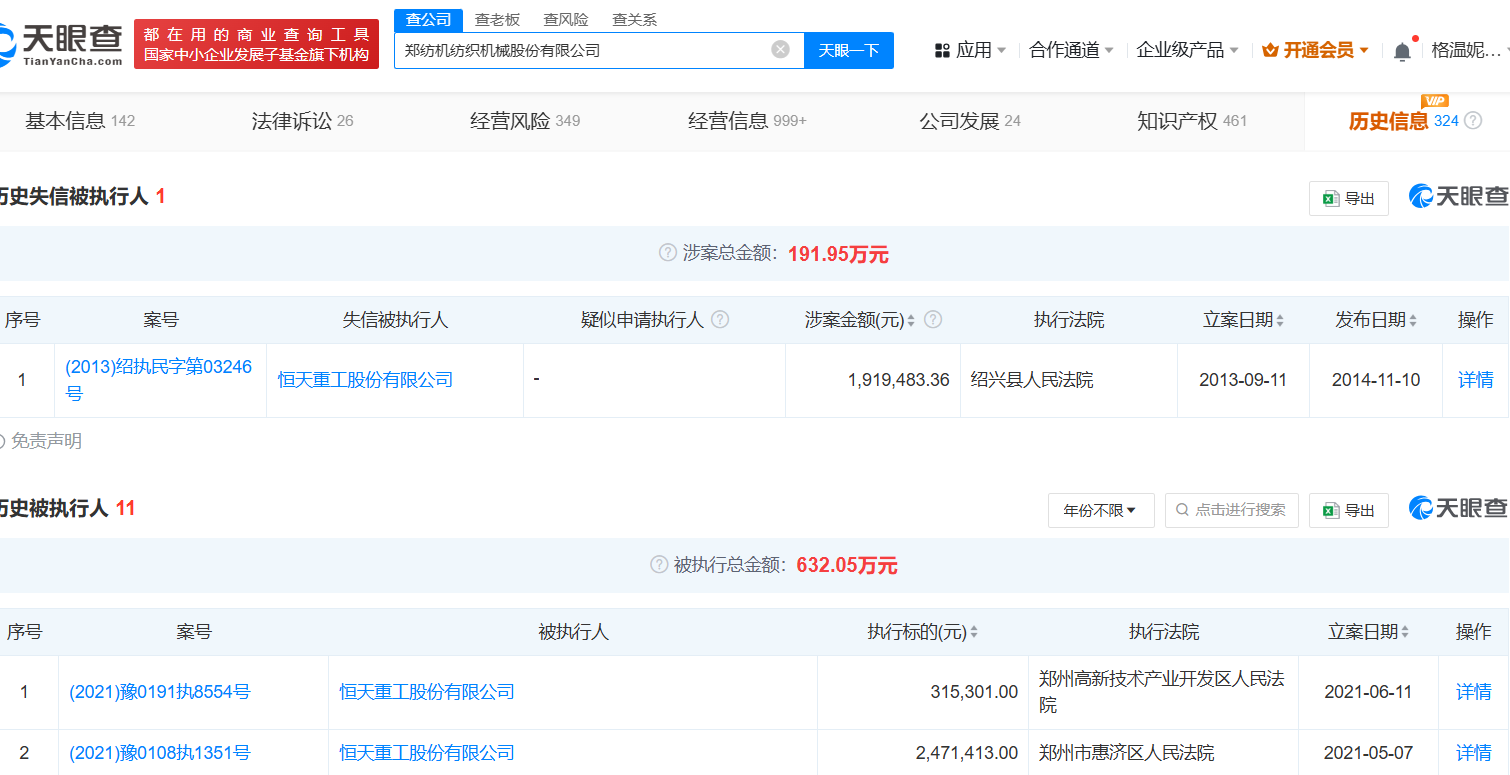Open 恒天重工 link in 1351号 row
The height and width of the screenshot is (775, 1510).
[x=427, y=753]
